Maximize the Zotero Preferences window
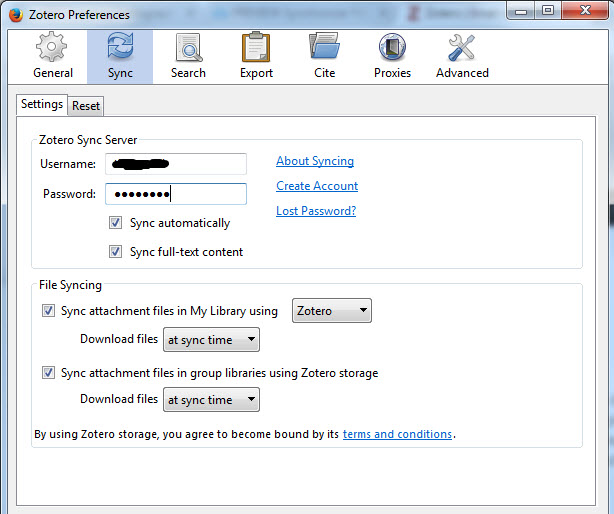The height and width of the screenshot is (514, 614). [x=548, y=11]
